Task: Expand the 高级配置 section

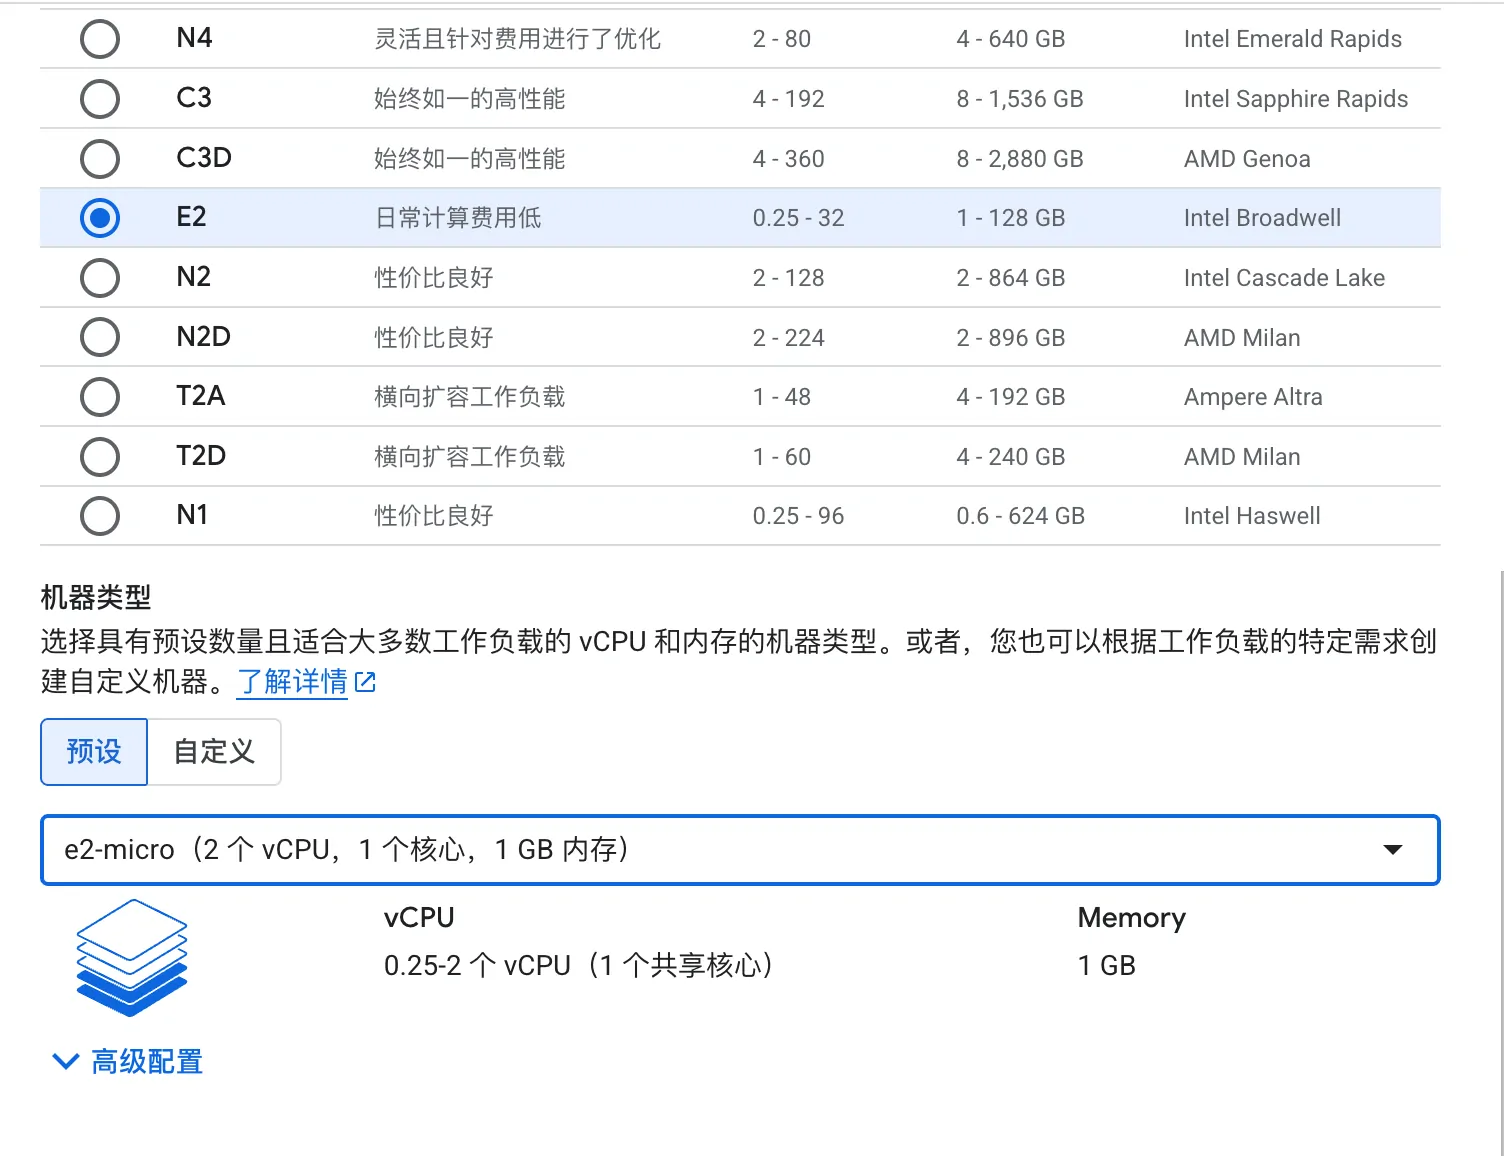Action: [x=147, y=1061]
